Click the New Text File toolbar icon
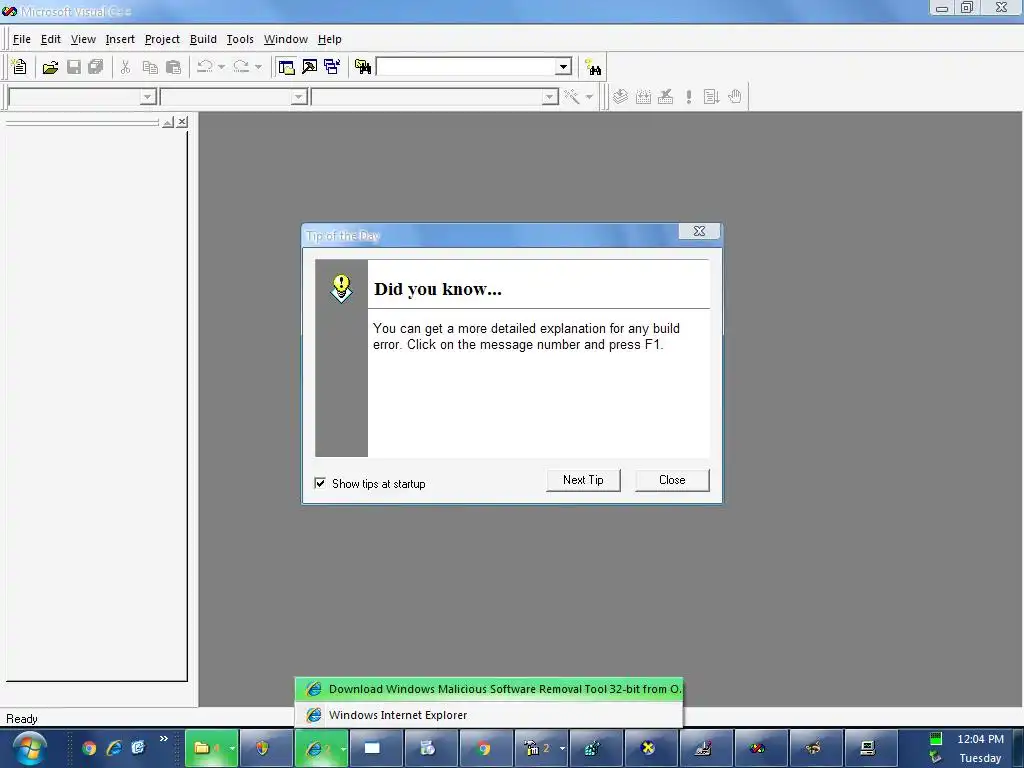This screenshot has width=1024, height=768. pos(19,67)
